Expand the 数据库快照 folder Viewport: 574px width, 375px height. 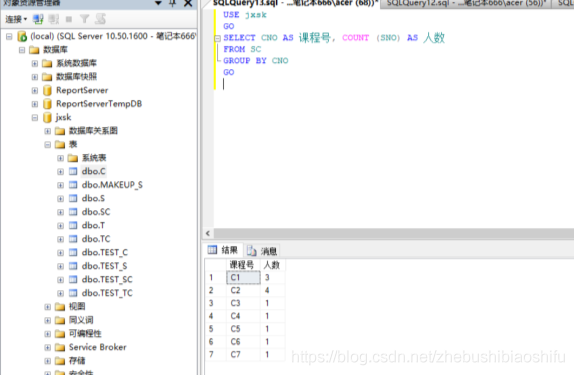(x=35, y=77)
